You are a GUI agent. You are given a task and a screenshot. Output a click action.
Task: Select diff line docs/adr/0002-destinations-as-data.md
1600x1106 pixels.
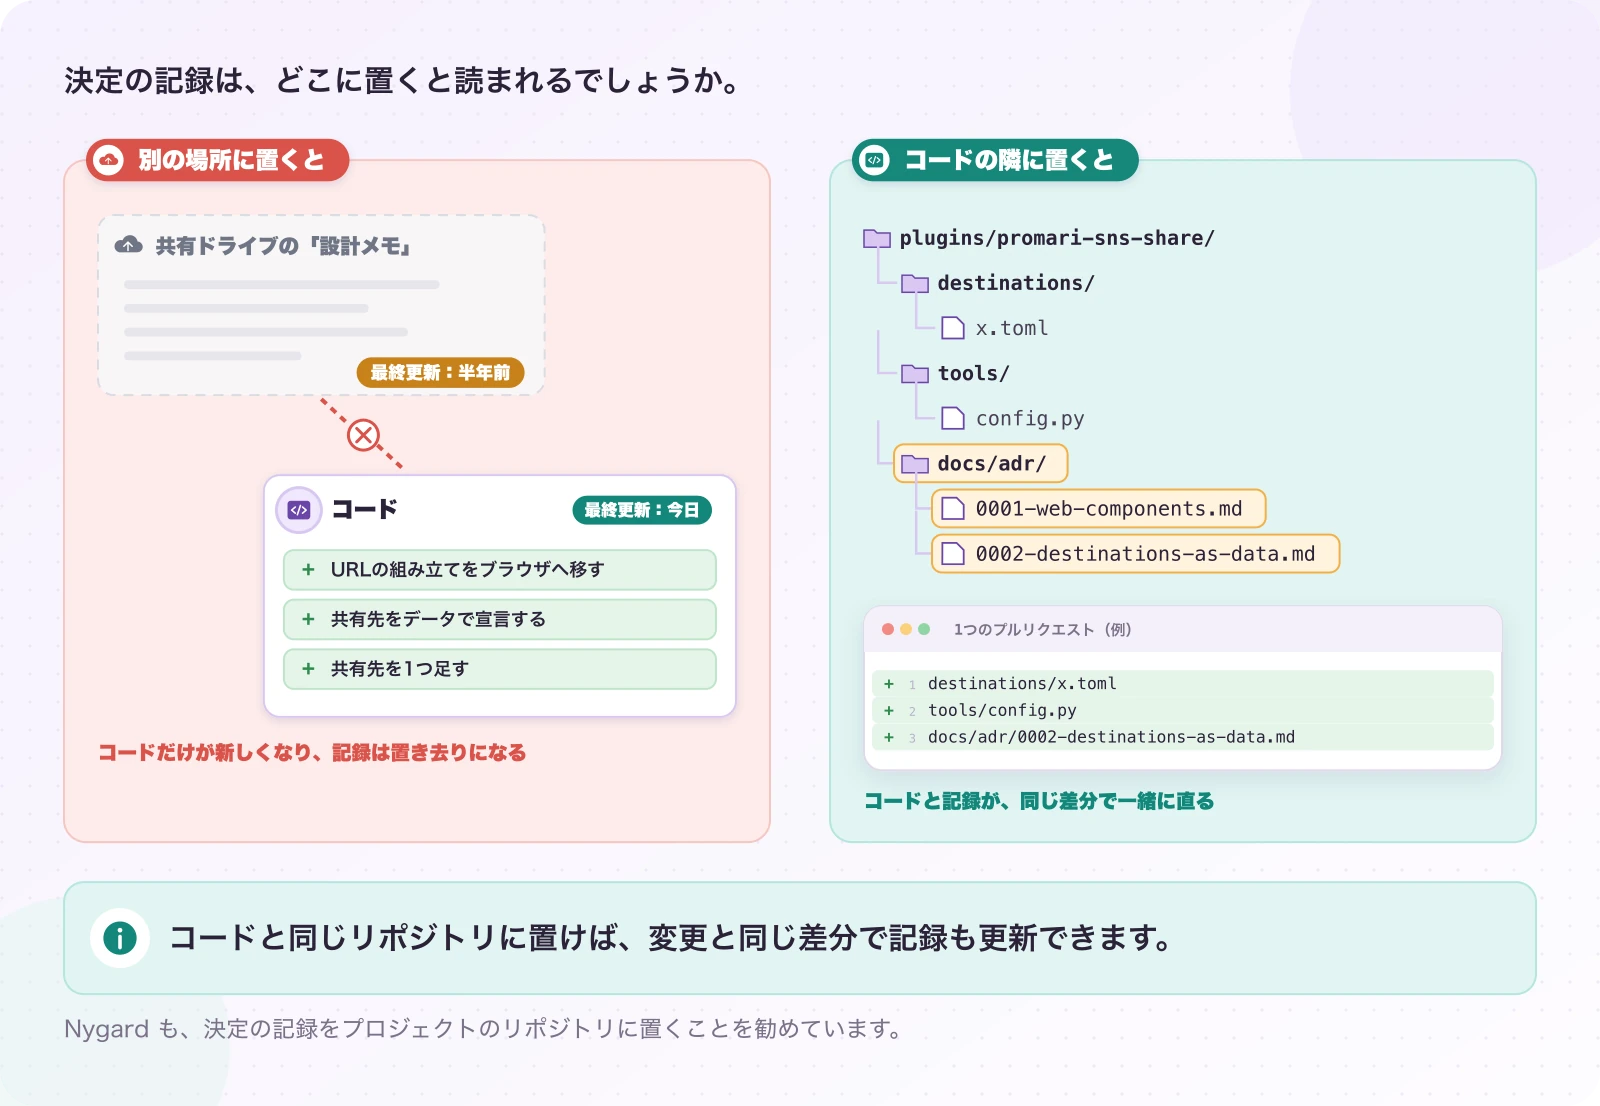pos(1182,737)
